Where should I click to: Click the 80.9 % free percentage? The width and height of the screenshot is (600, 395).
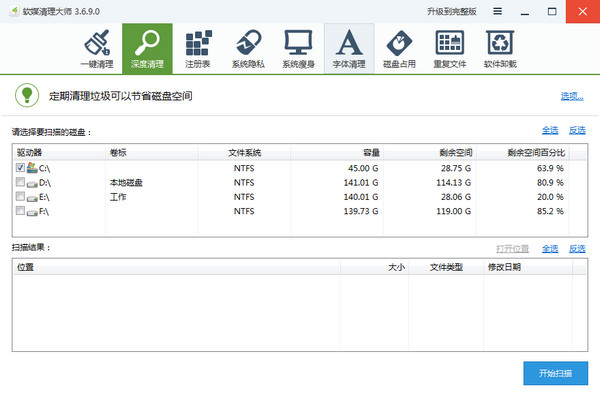click(550, 183)
